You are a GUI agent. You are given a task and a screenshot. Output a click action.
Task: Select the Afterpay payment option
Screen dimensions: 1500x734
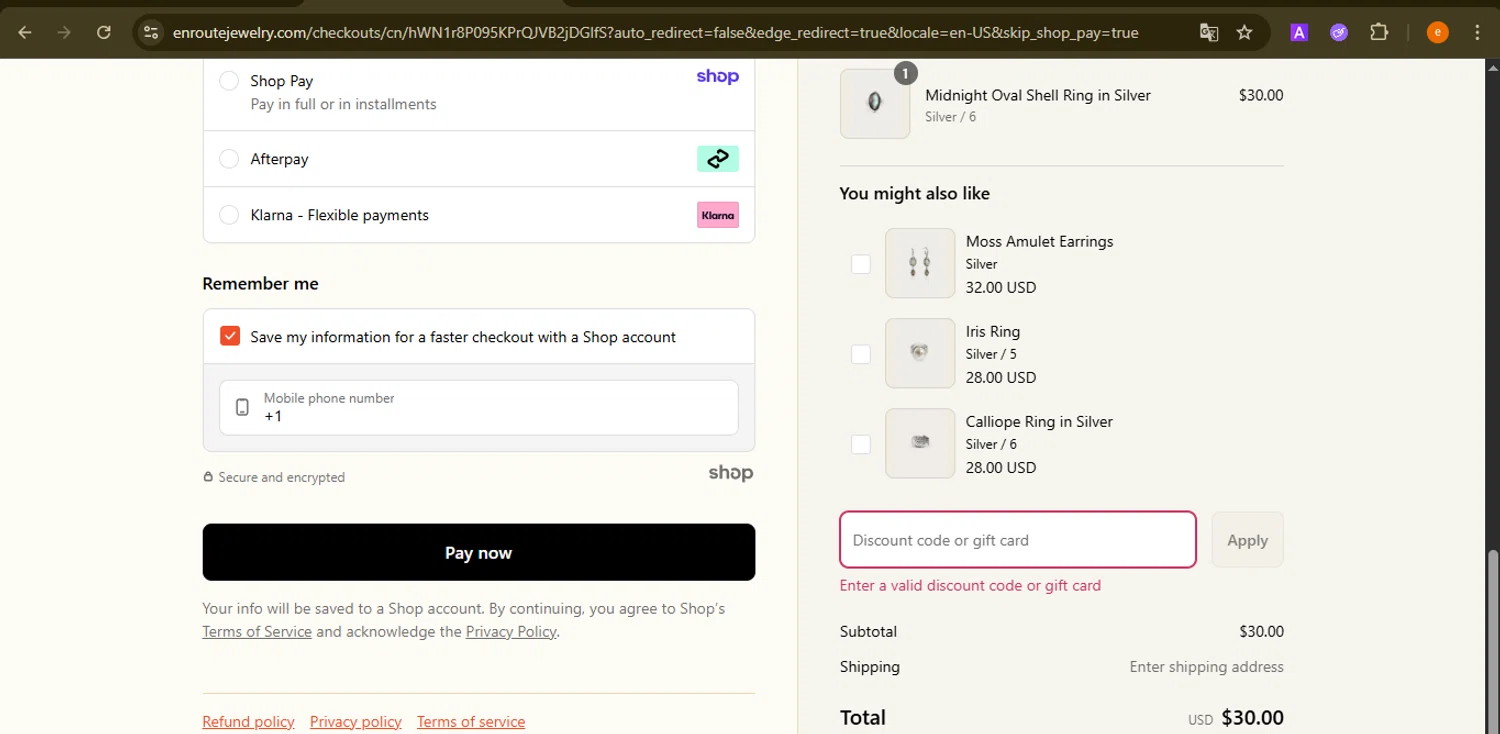click(x=229, y=158)
